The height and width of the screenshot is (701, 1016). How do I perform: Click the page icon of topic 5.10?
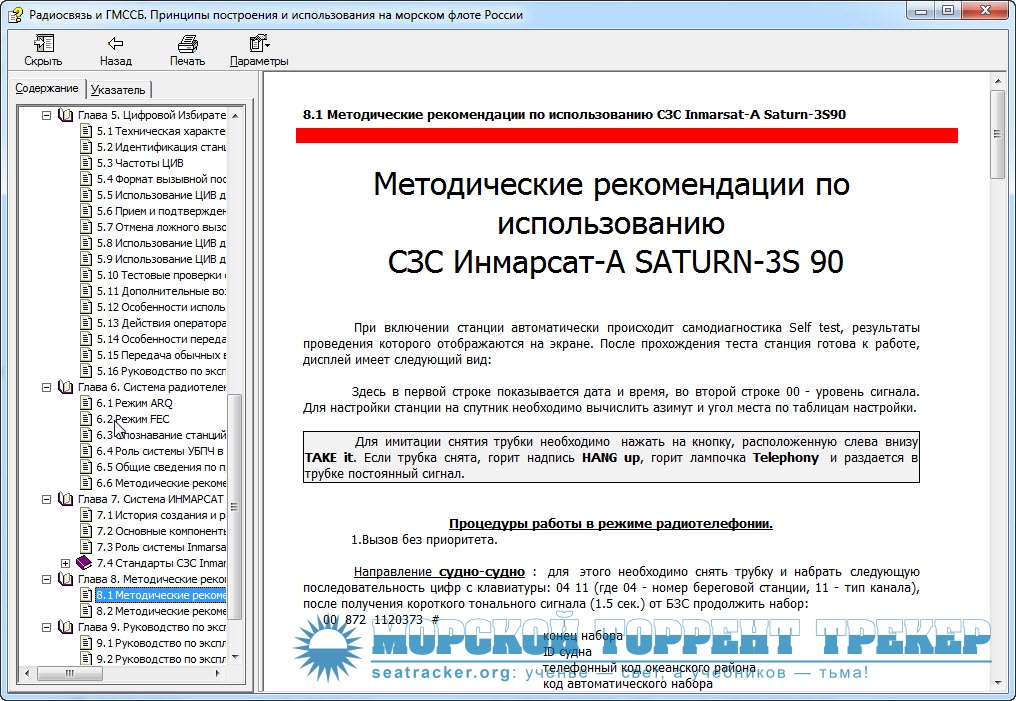(x=86, y=275)
